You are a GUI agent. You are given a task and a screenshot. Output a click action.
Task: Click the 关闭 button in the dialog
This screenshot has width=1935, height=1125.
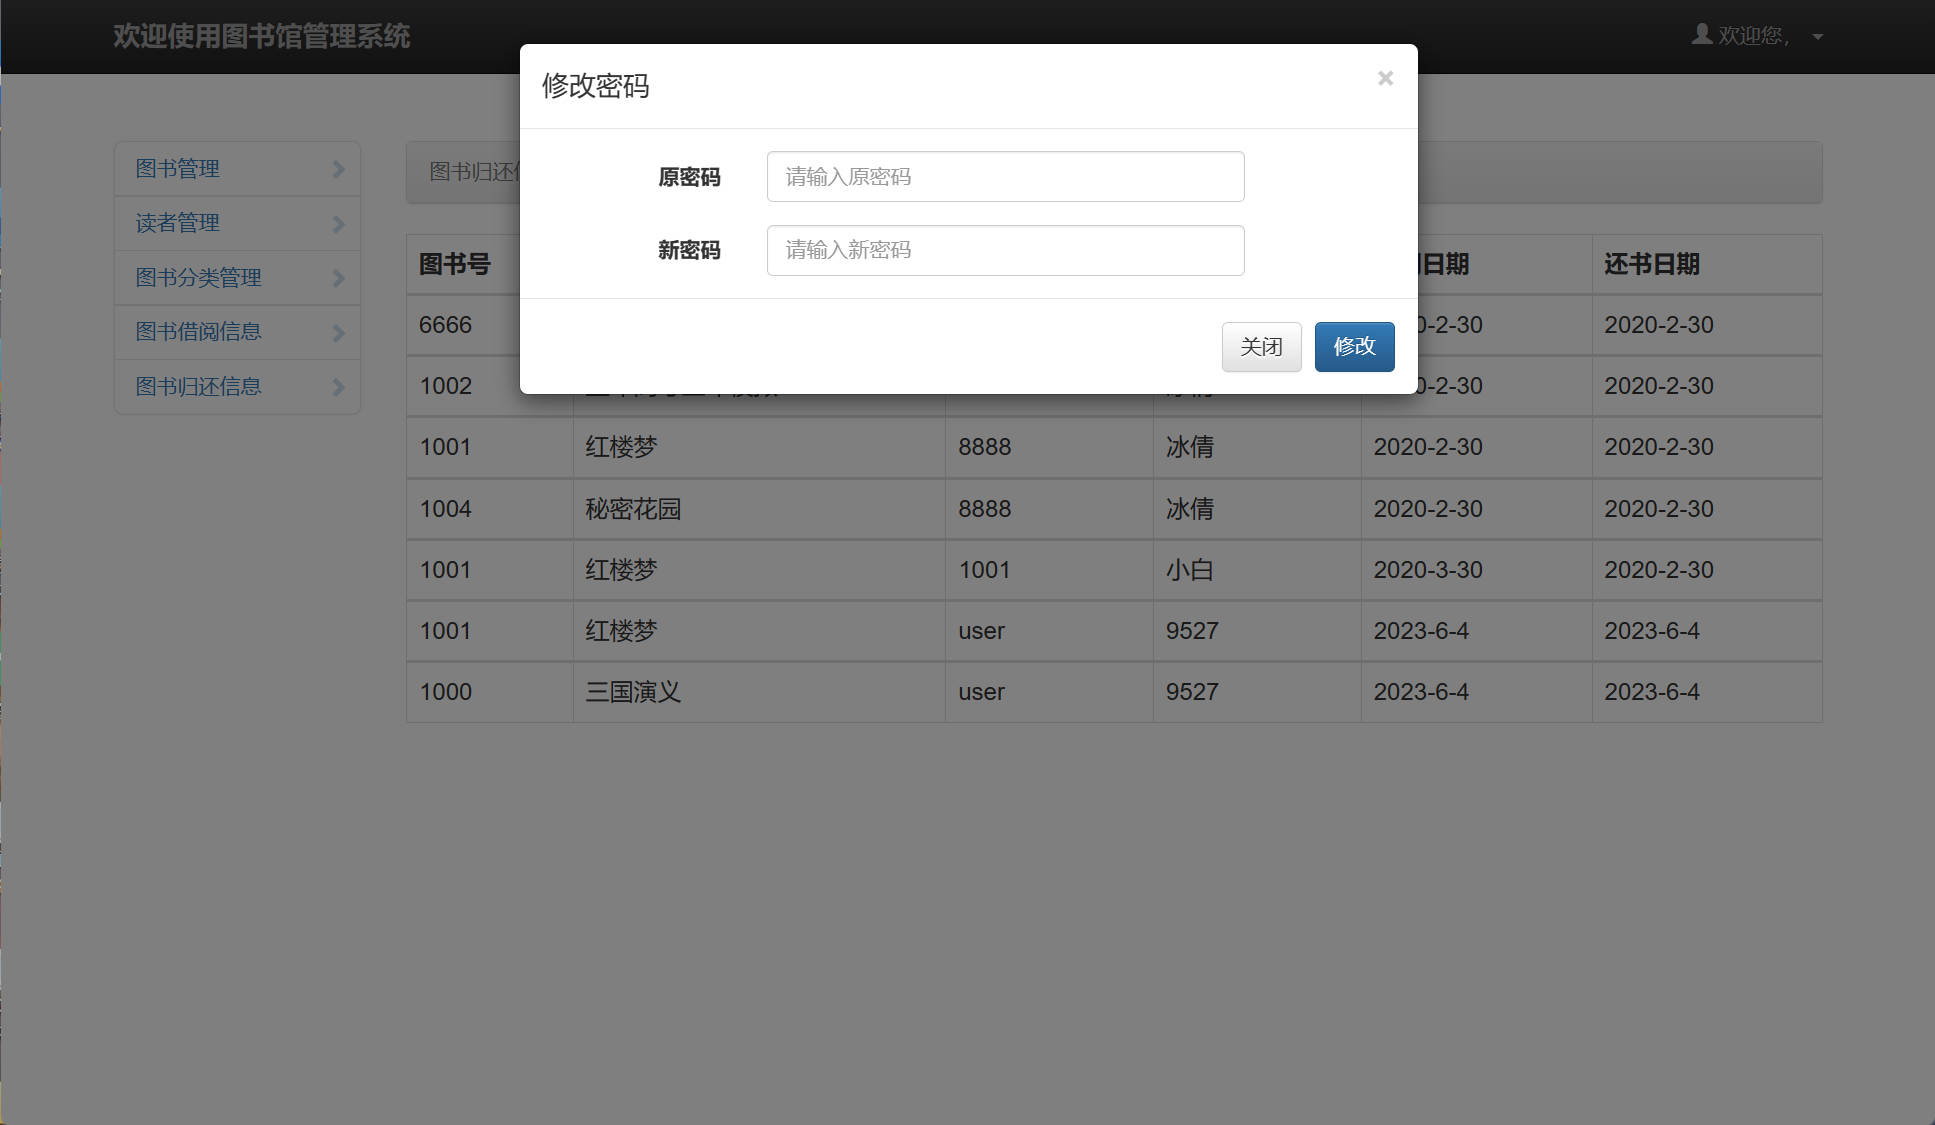tap(1261, 347)
